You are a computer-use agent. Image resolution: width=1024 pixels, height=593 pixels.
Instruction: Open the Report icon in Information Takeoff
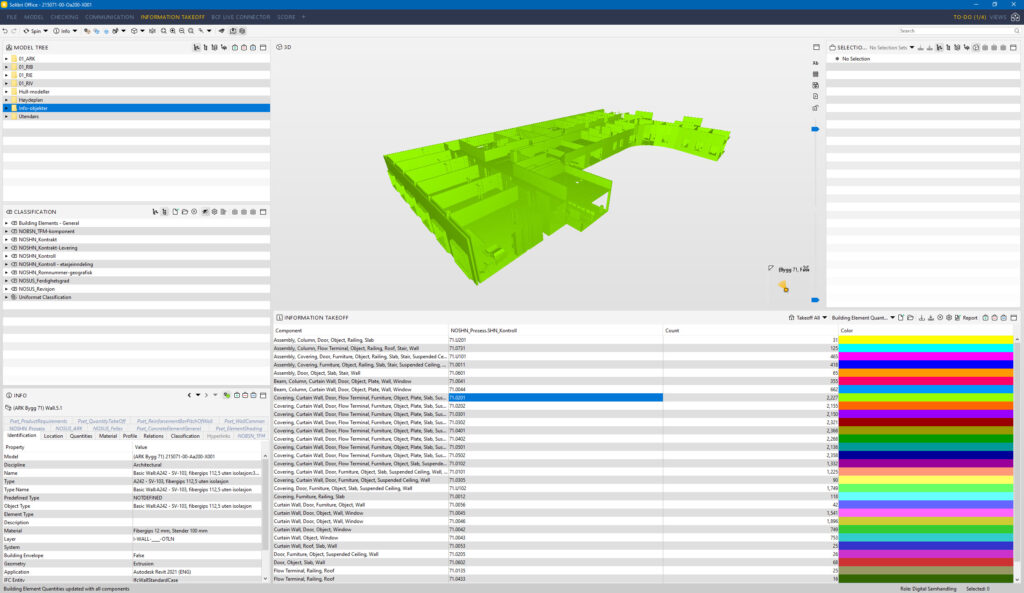coord(968,317)
